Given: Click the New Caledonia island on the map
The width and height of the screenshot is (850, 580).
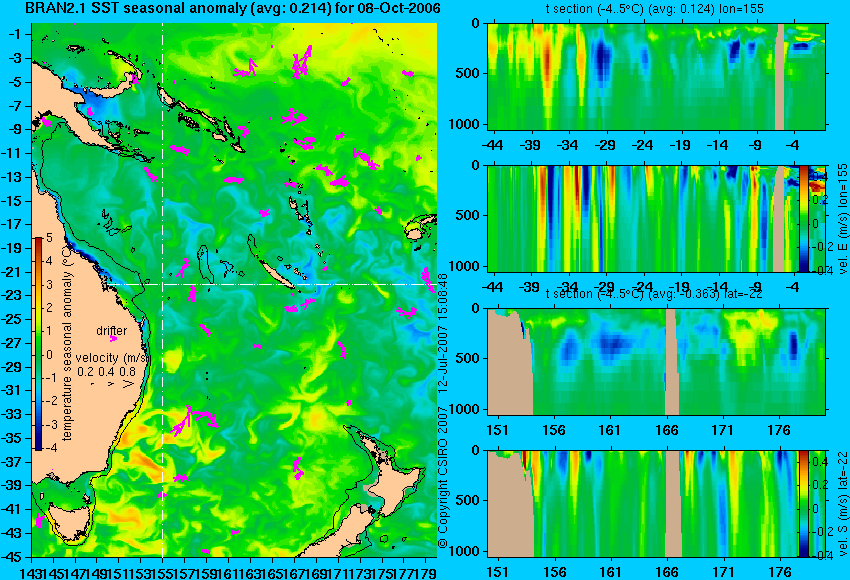Looking at the screenshot, I should click(x=275, y=274).
